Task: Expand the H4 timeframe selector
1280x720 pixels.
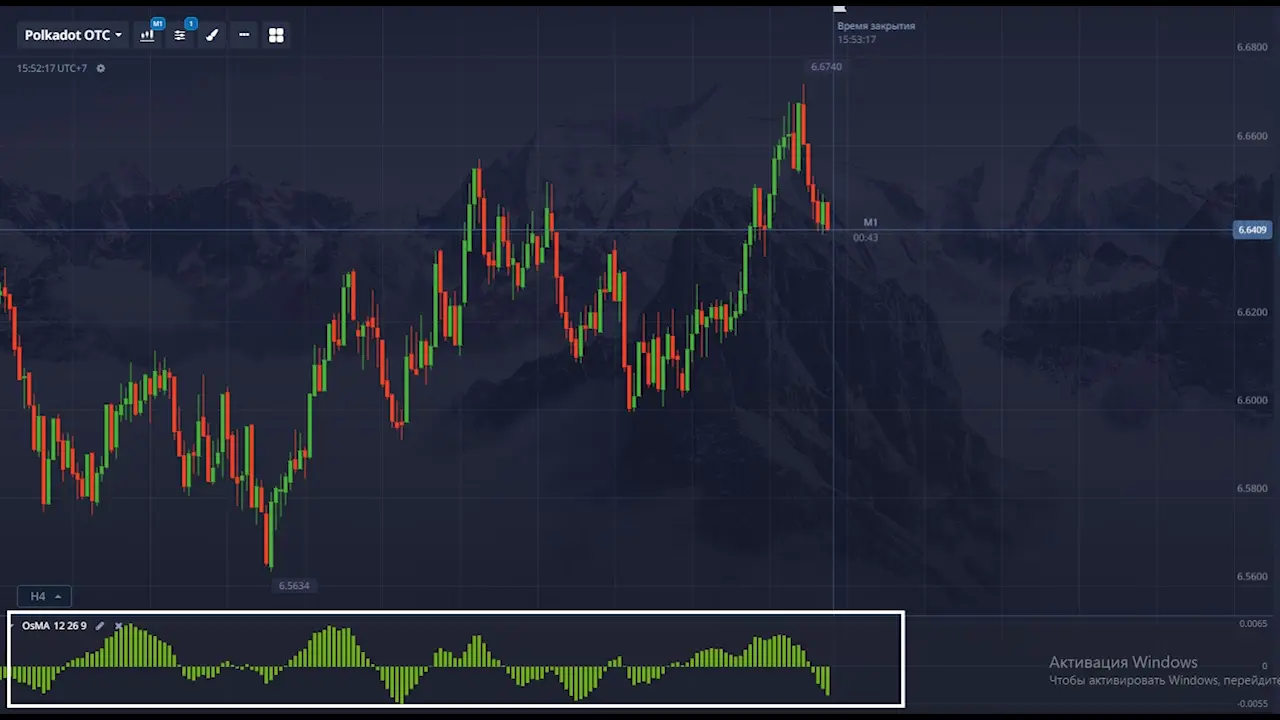Action: pos(44,596)
